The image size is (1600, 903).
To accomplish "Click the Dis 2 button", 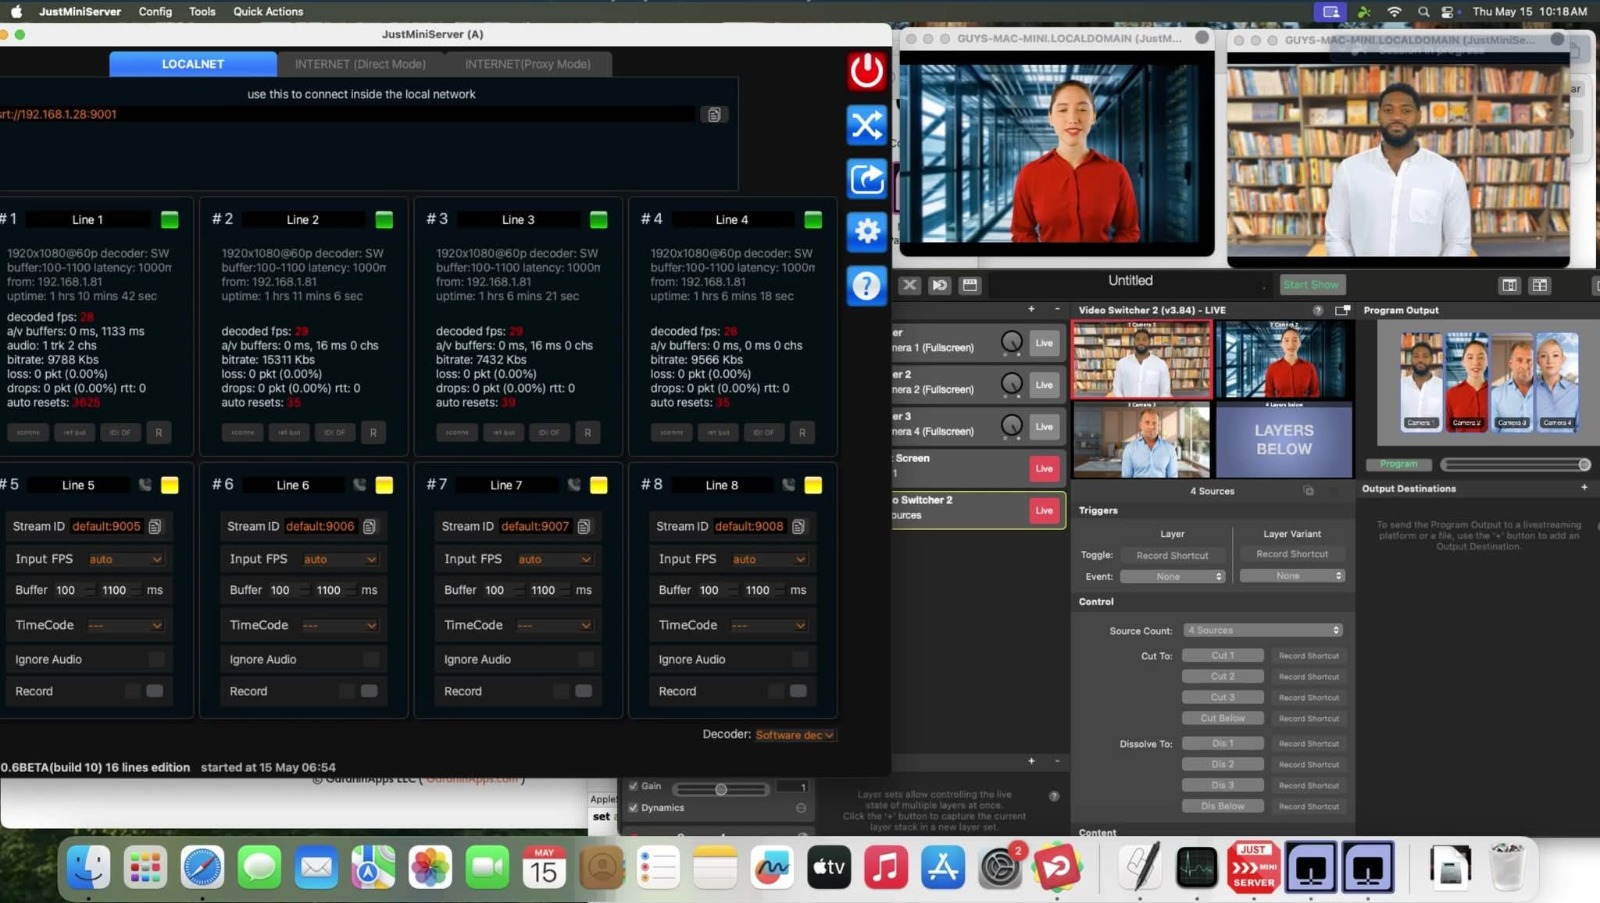I will tap(1223, 765).
